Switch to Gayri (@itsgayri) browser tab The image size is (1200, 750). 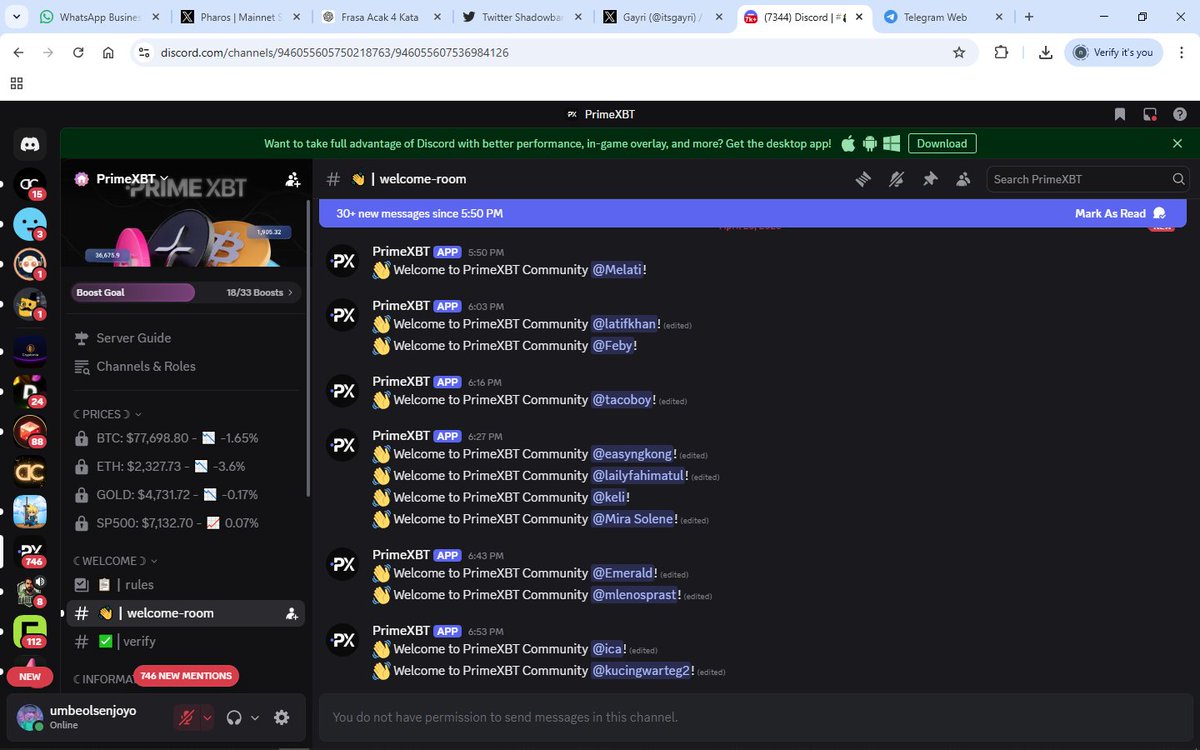664,17
